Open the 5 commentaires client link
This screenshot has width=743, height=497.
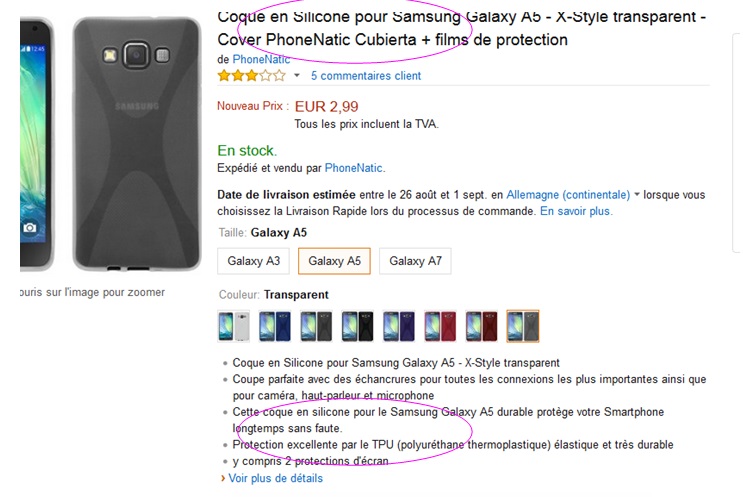(366, 76)
